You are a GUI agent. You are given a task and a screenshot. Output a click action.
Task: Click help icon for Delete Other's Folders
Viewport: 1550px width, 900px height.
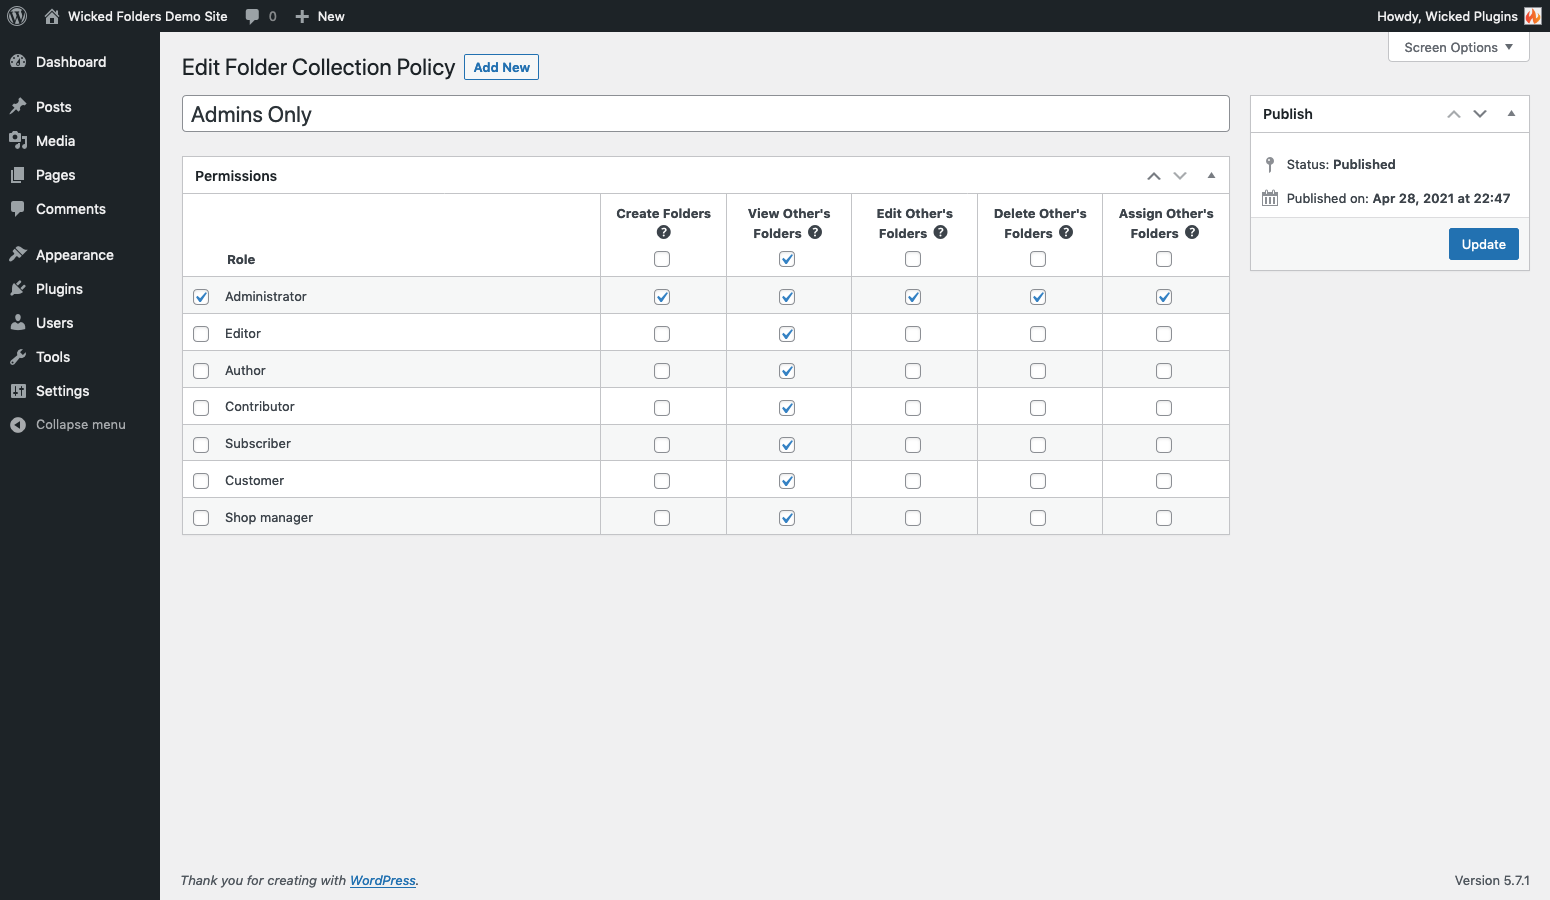click(1066, 233)
